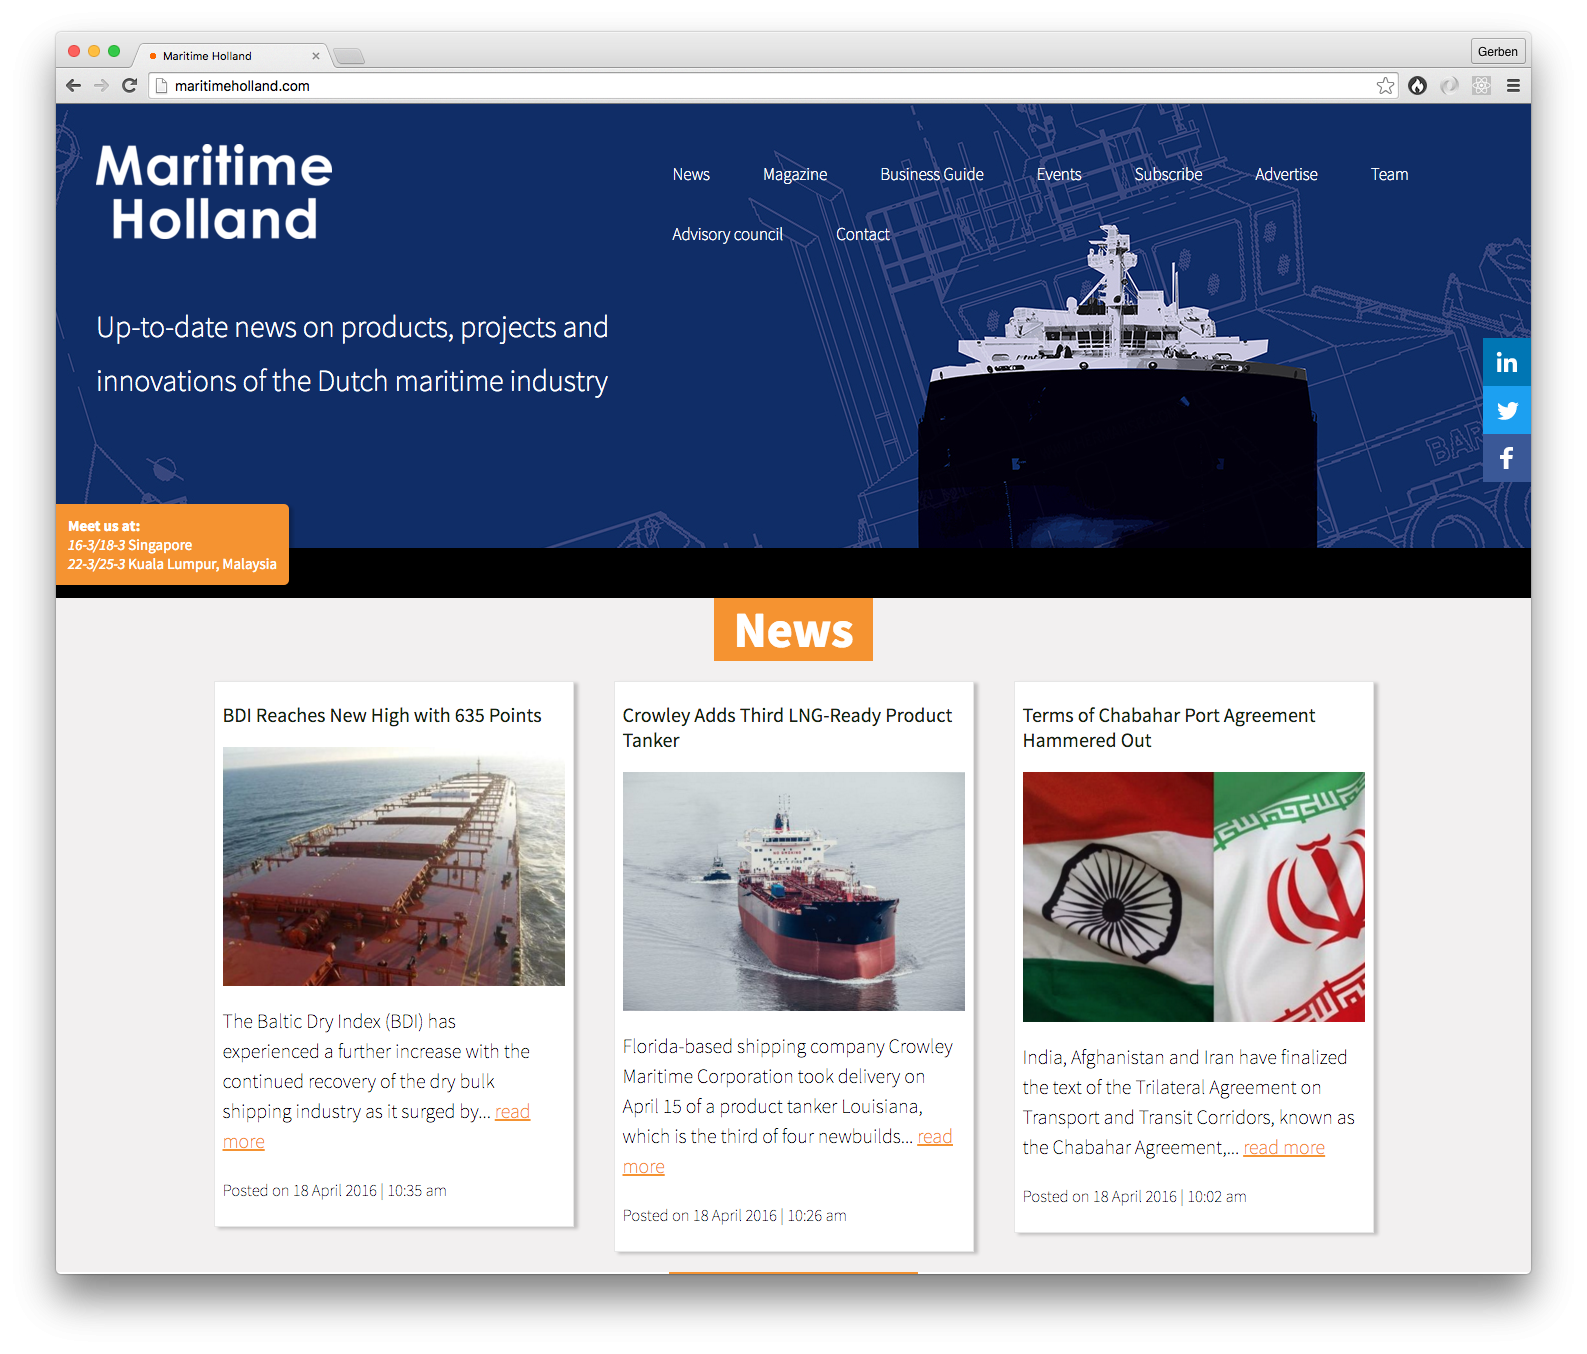Open the Magazine menu item

coord(795,174)
